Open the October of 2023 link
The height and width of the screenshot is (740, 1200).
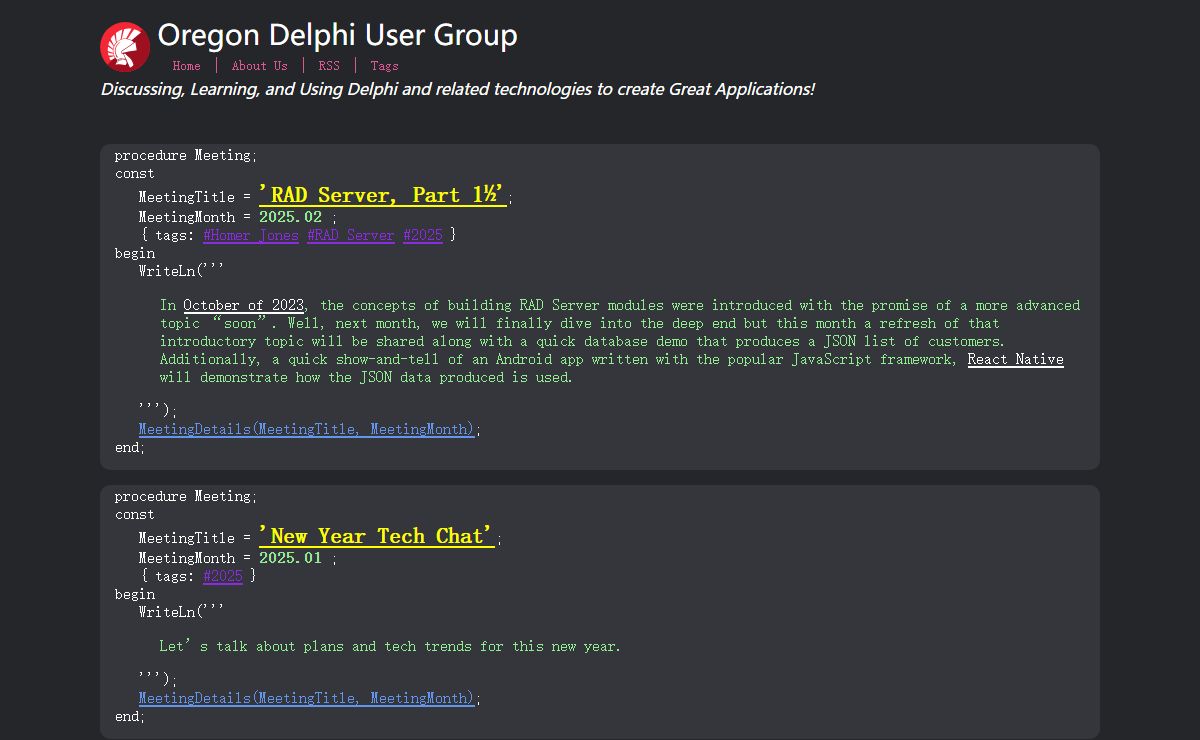coord(244,305)
